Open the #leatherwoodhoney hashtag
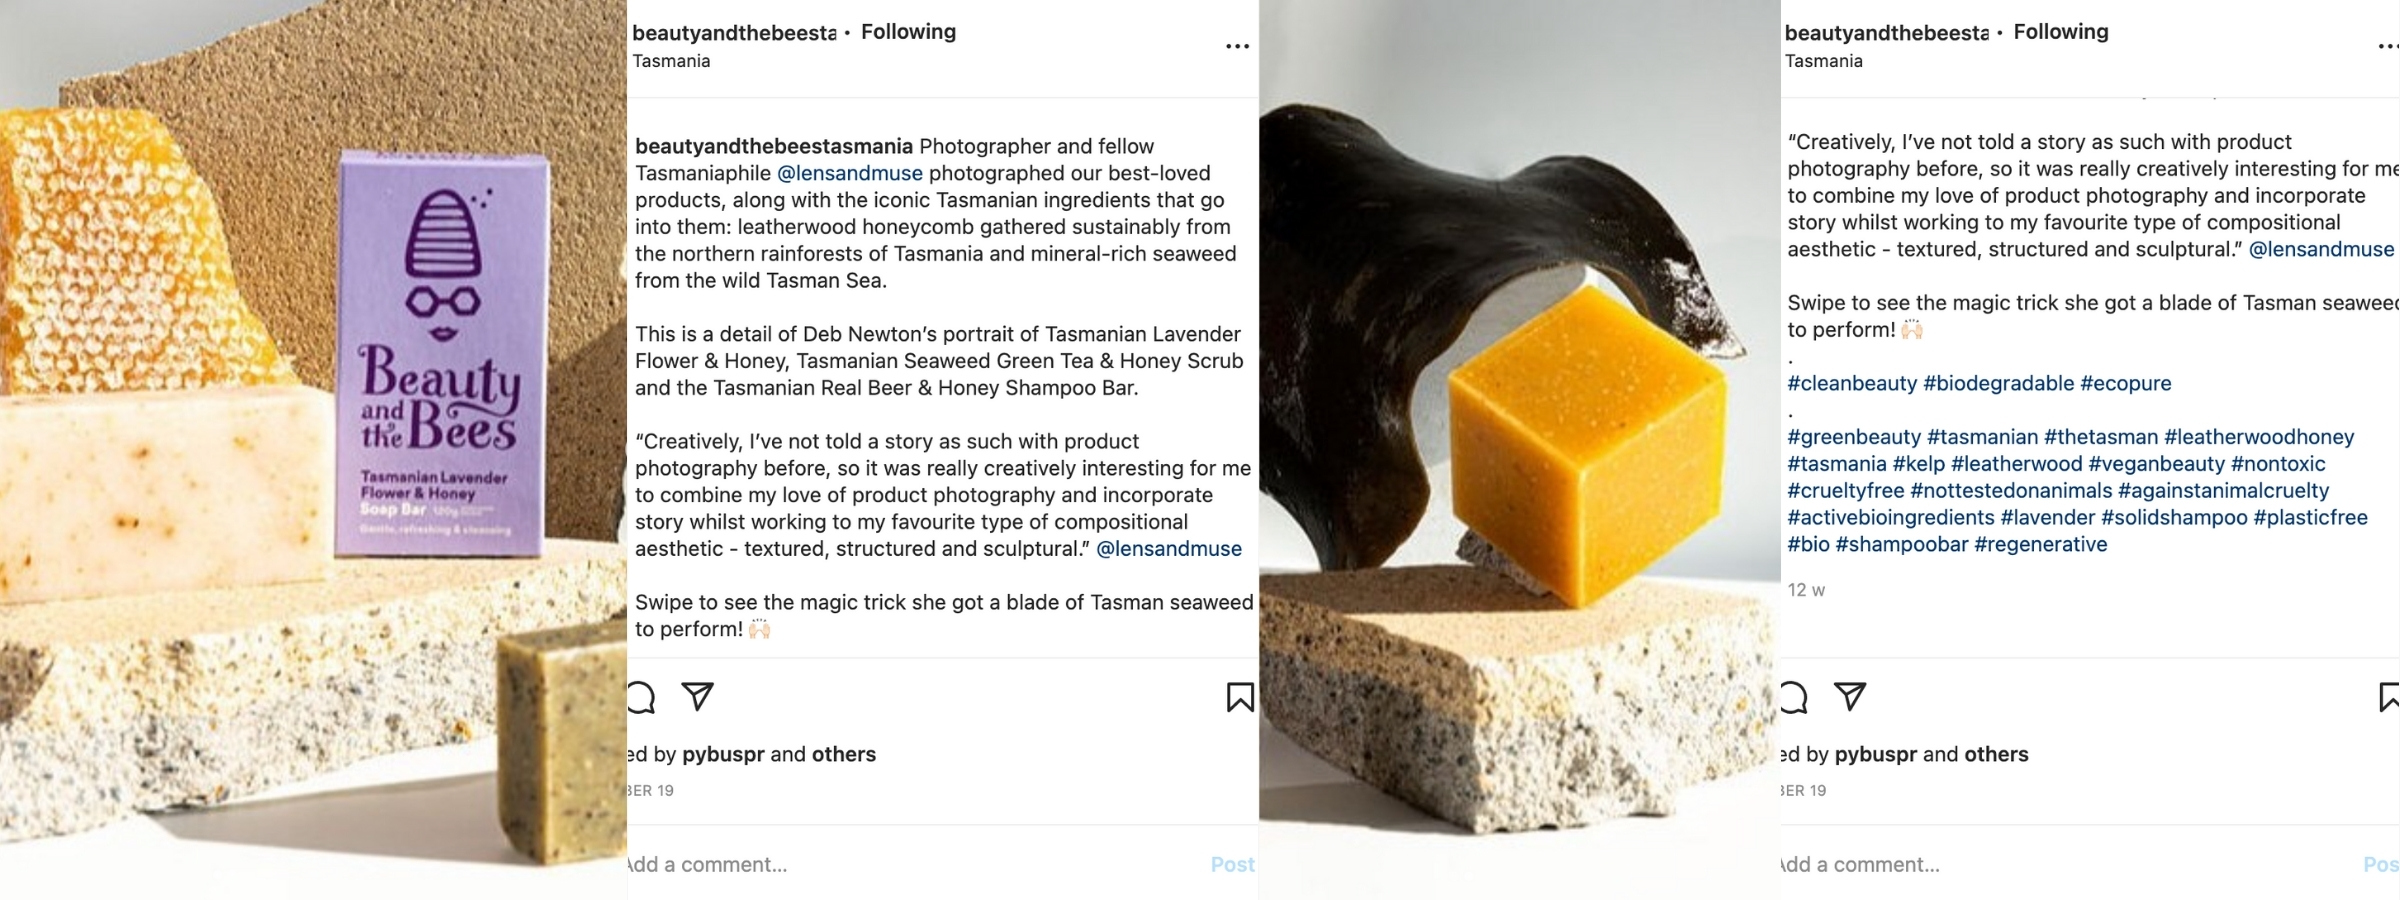 point(2258,437)
